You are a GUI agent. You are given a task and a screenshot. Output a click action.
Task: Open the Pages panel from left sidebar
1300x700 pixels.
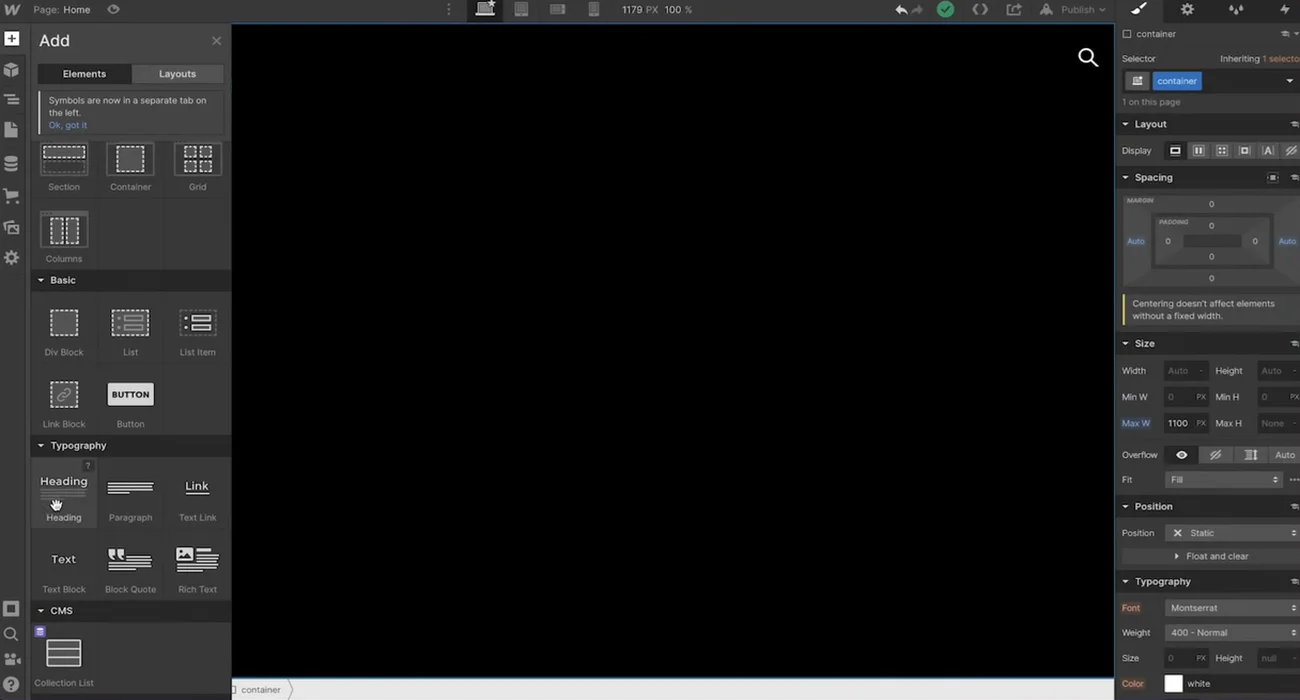pos(12,129)
